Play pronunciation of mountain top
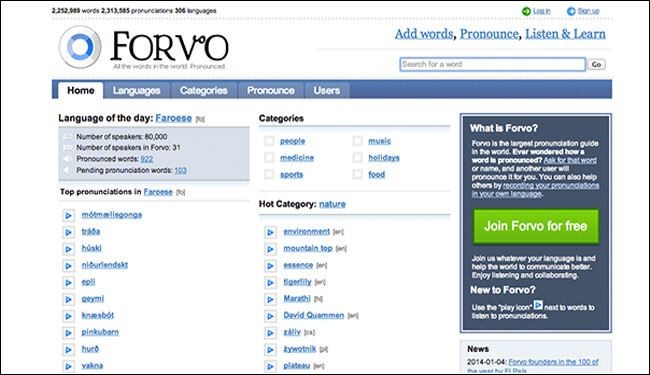This screenshot has width=650, height=375. pyautogui.click(x=270, y=249)
